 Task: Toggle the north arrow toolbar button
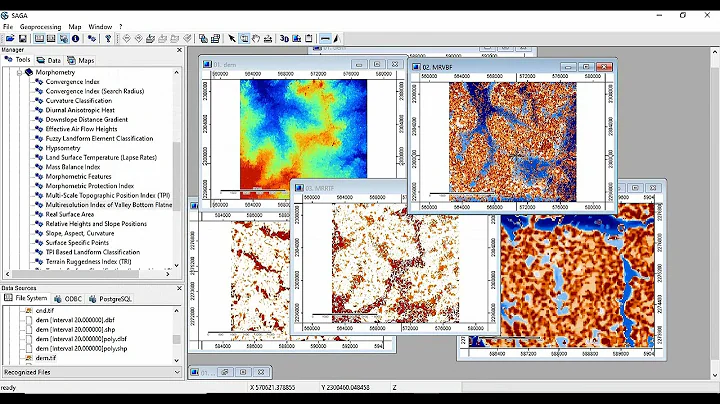(336, 39)
